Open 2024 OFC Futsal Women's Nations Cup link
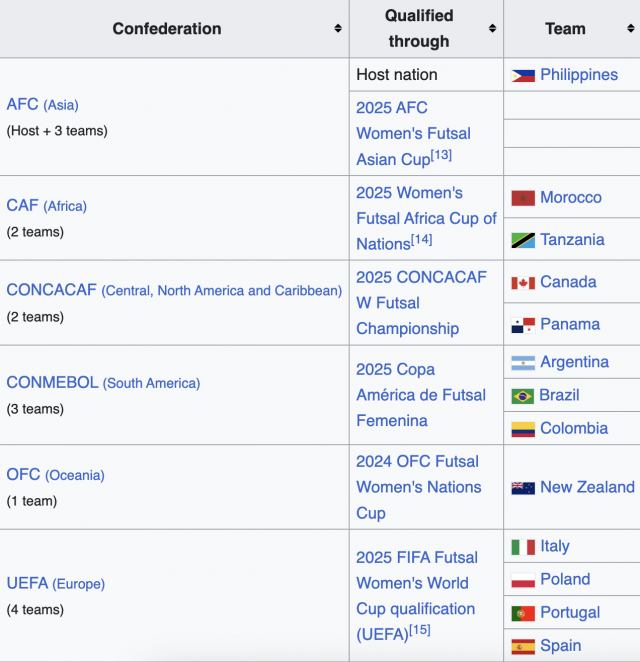The image size is (640, 662). point(419,487)
